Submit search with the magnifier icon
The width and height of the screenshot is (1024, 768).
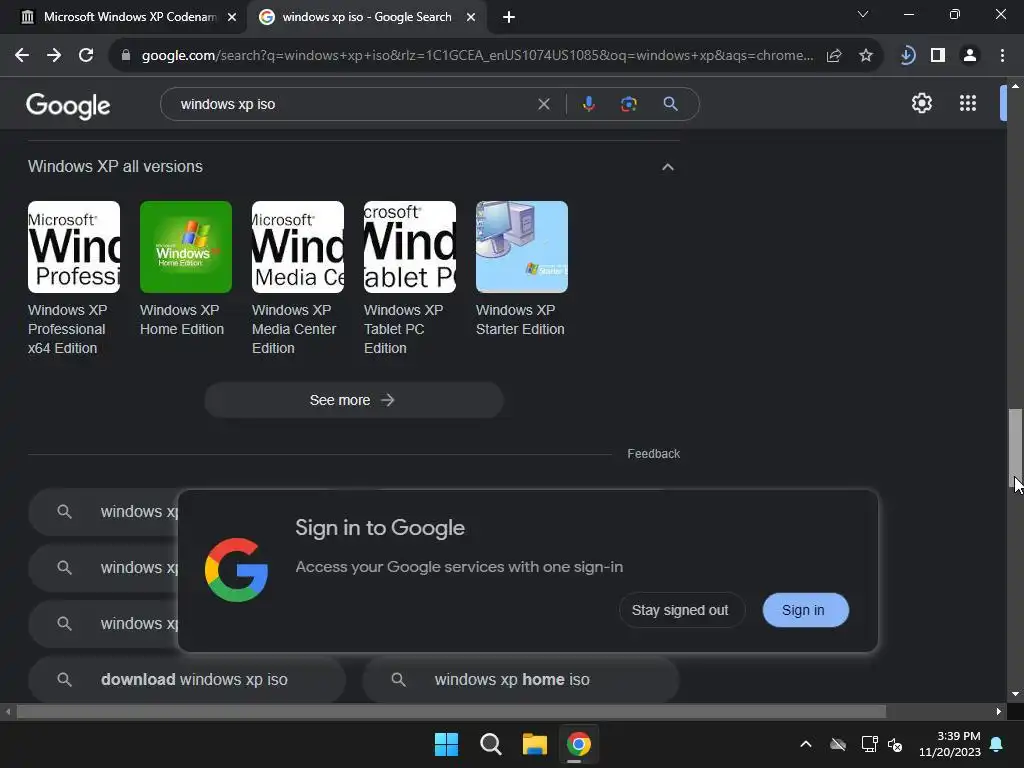(670, 104)
